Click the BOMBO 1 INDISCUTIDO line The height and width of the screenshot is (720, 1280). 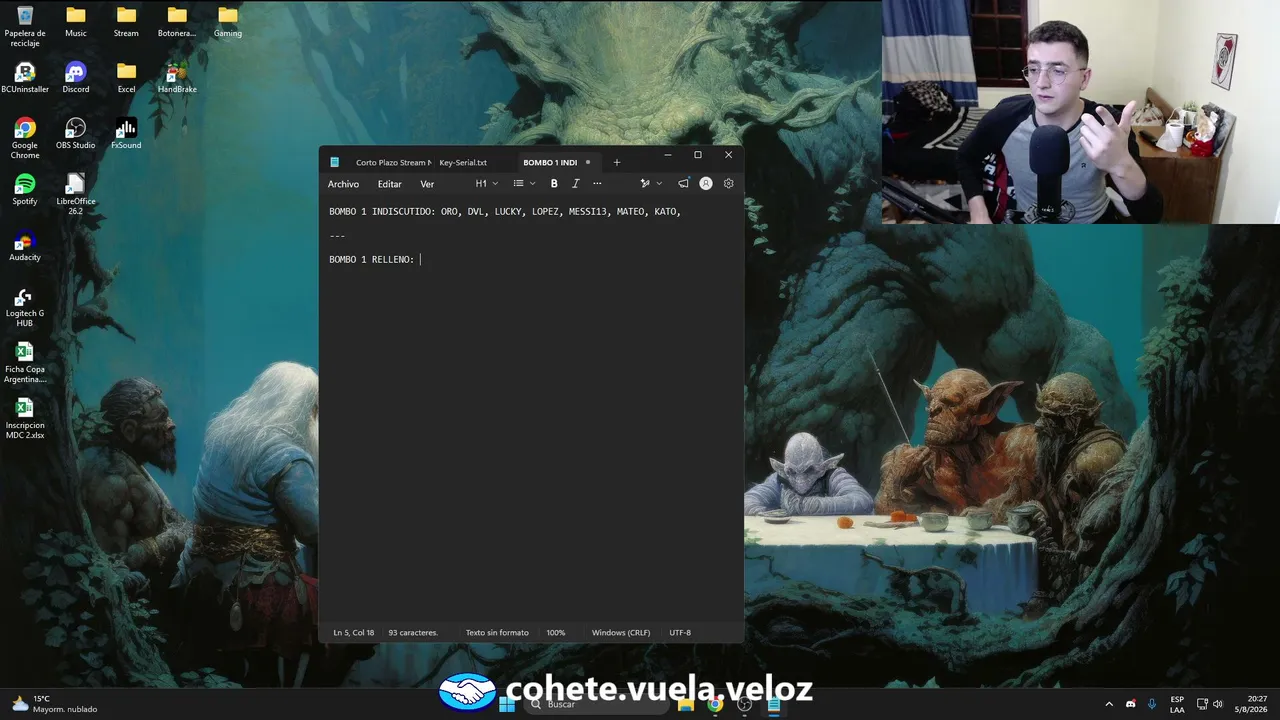(x=505, y=212)
